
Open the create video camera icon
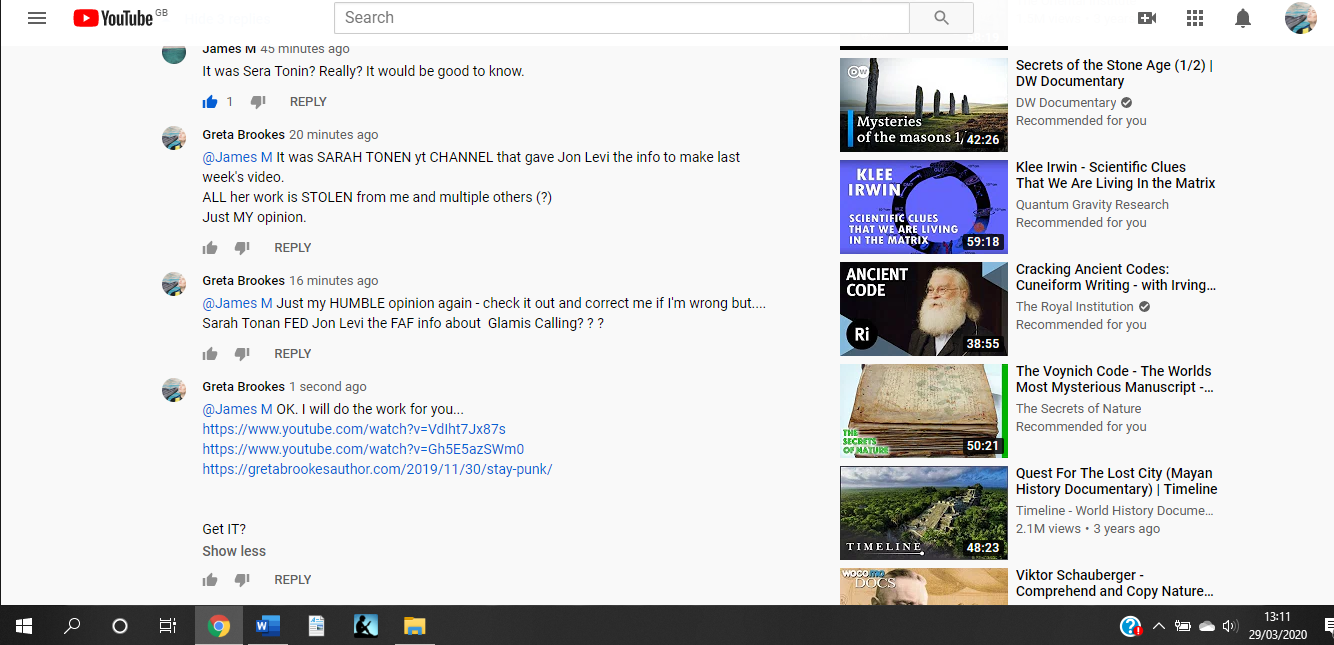(1147, 18)
